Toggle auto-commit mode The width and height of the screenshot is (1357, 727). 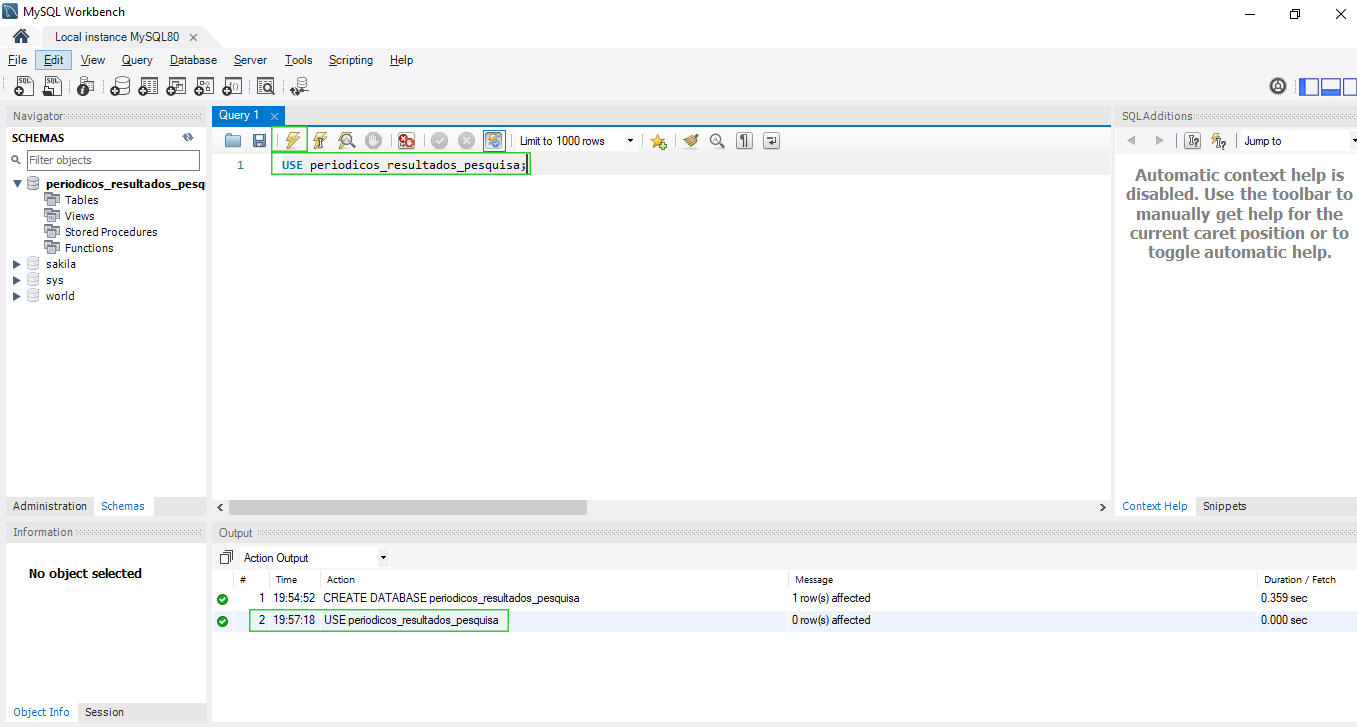[x=493, y=140]
